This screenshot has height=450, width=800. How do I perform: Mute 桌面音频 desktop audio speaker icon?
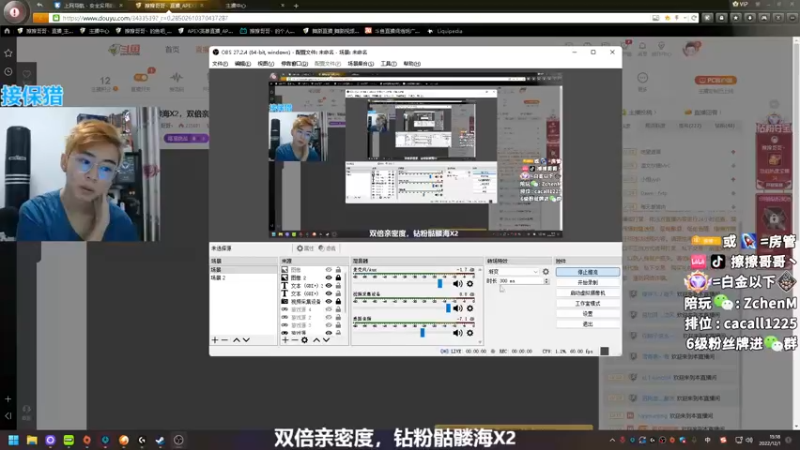(x=458, y=333)
